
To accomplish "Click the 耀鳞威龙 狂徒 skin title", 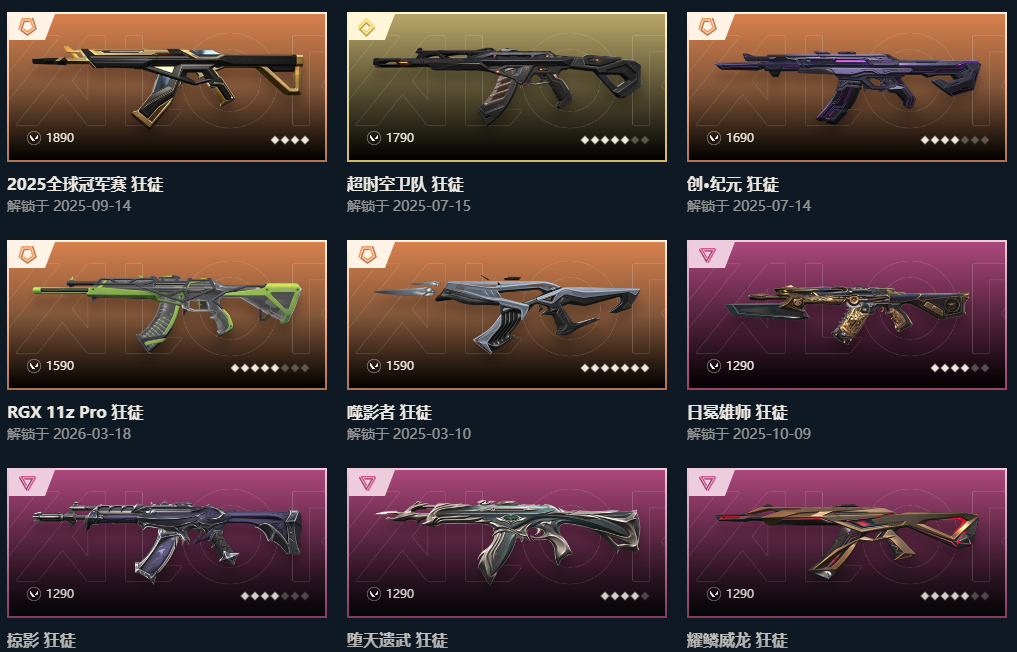I will [x=737, y=640].
